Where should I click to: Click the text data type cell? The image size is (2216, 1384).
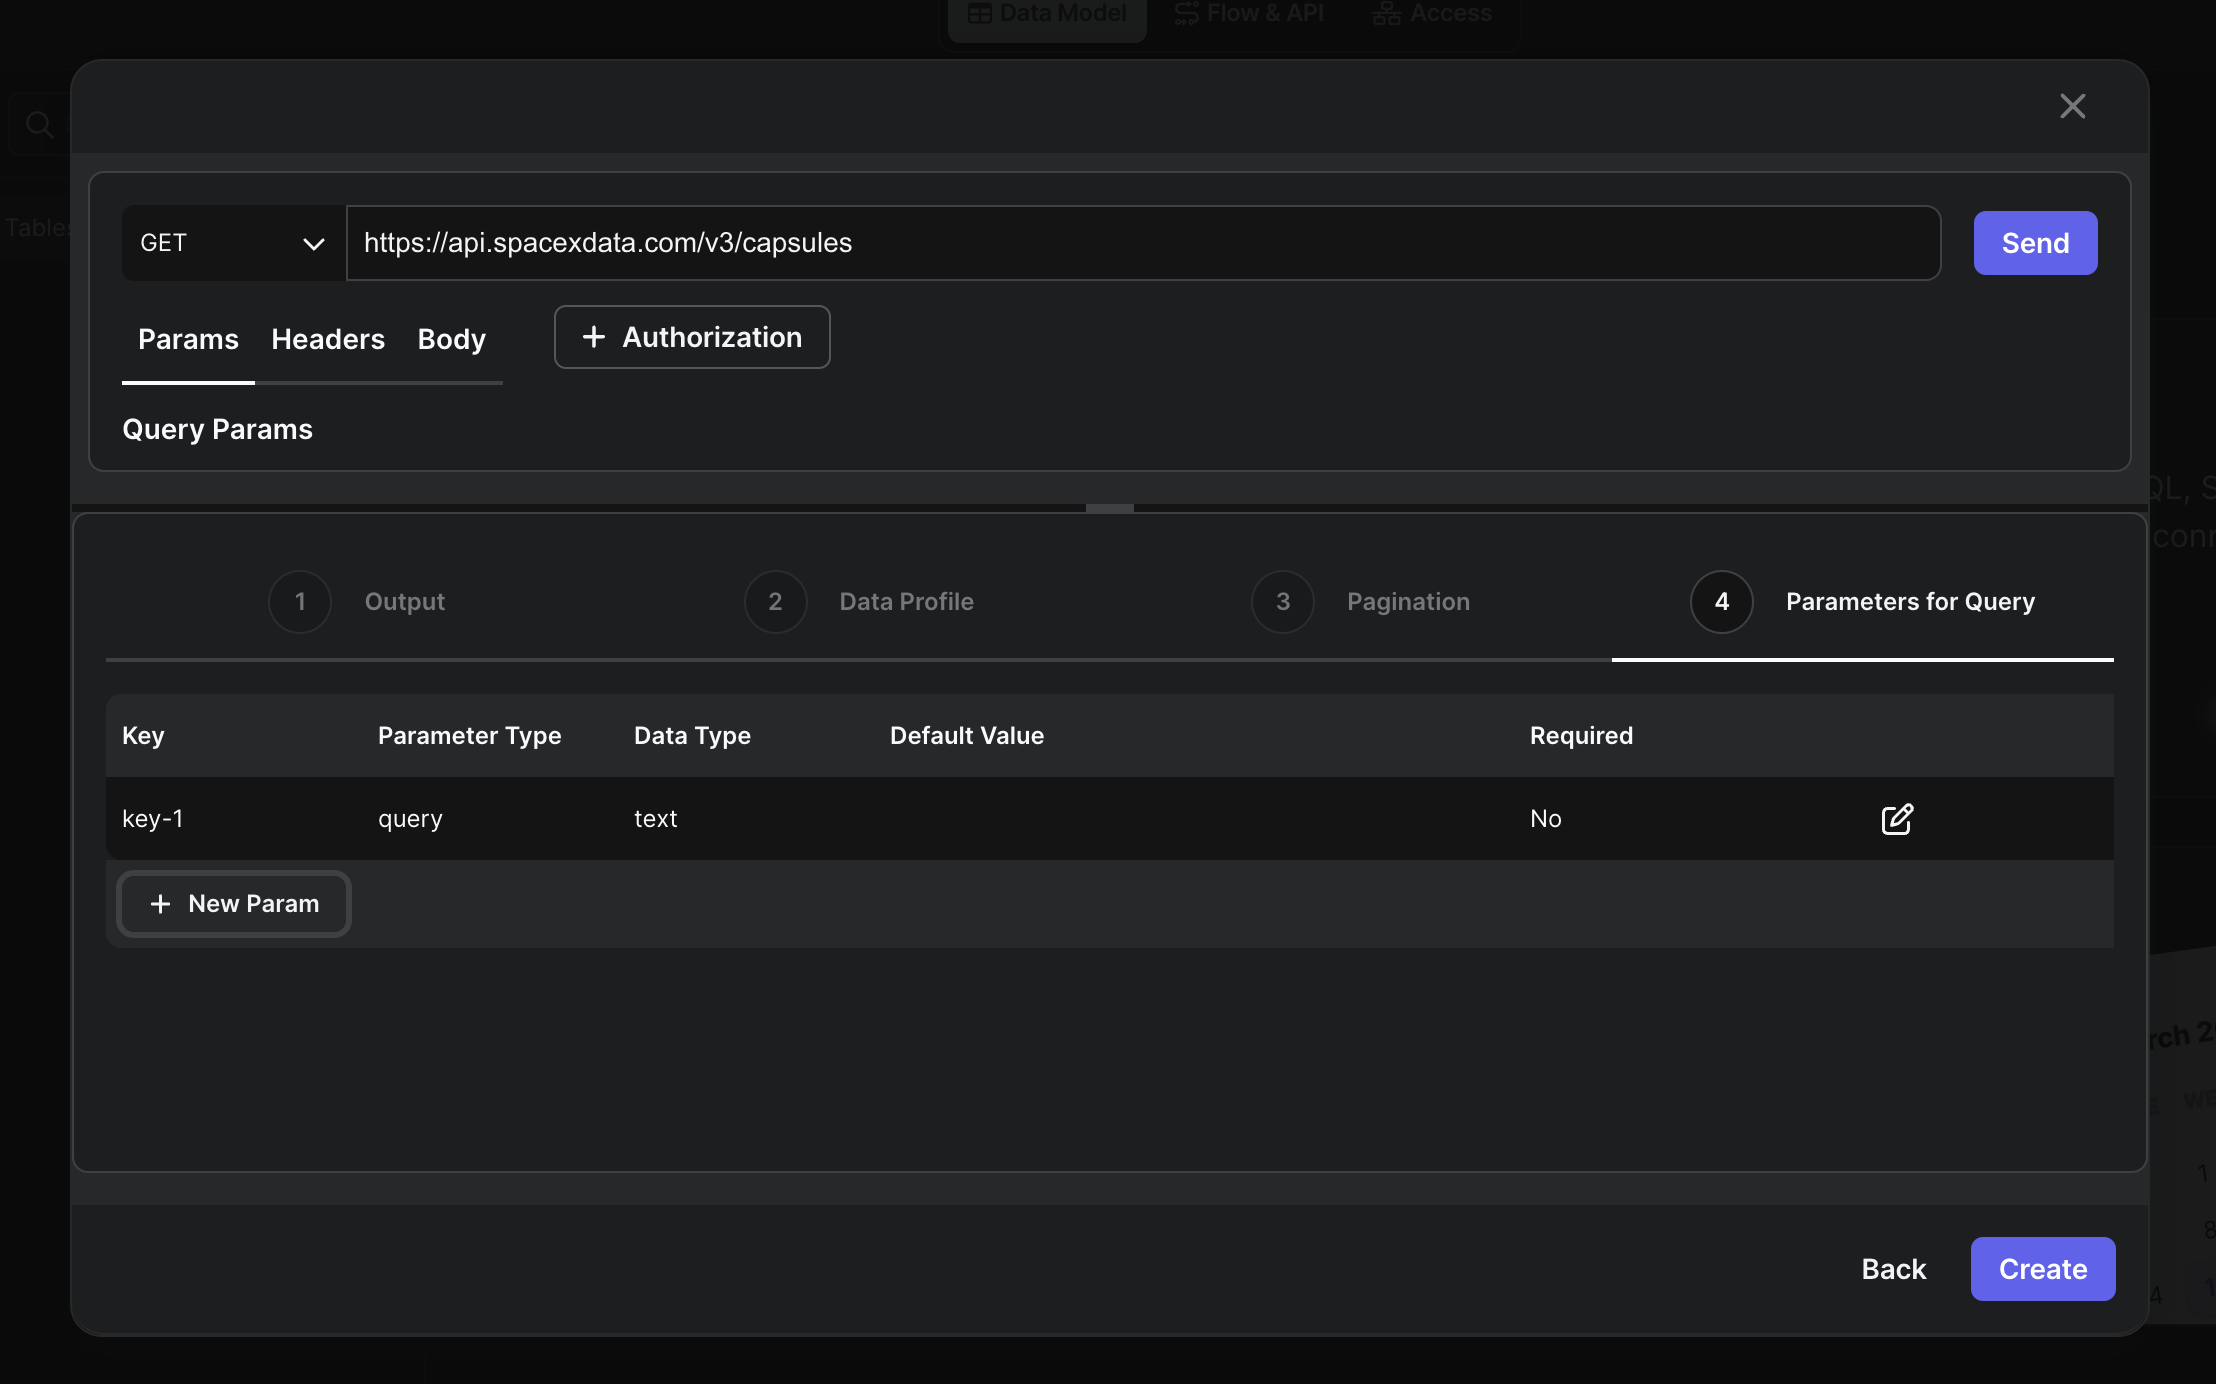656,819
